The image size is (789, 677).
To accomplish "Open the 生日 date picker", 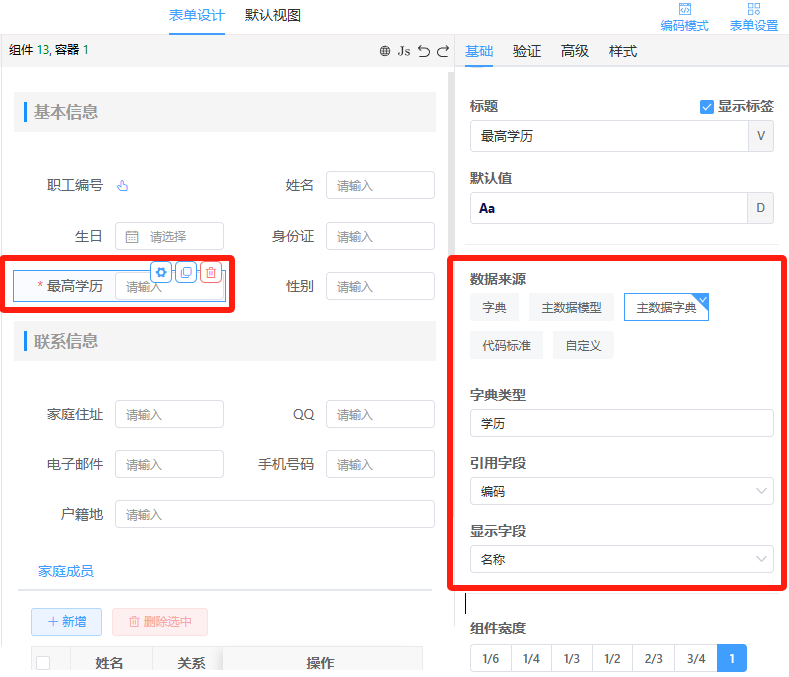I will [169, 237].
